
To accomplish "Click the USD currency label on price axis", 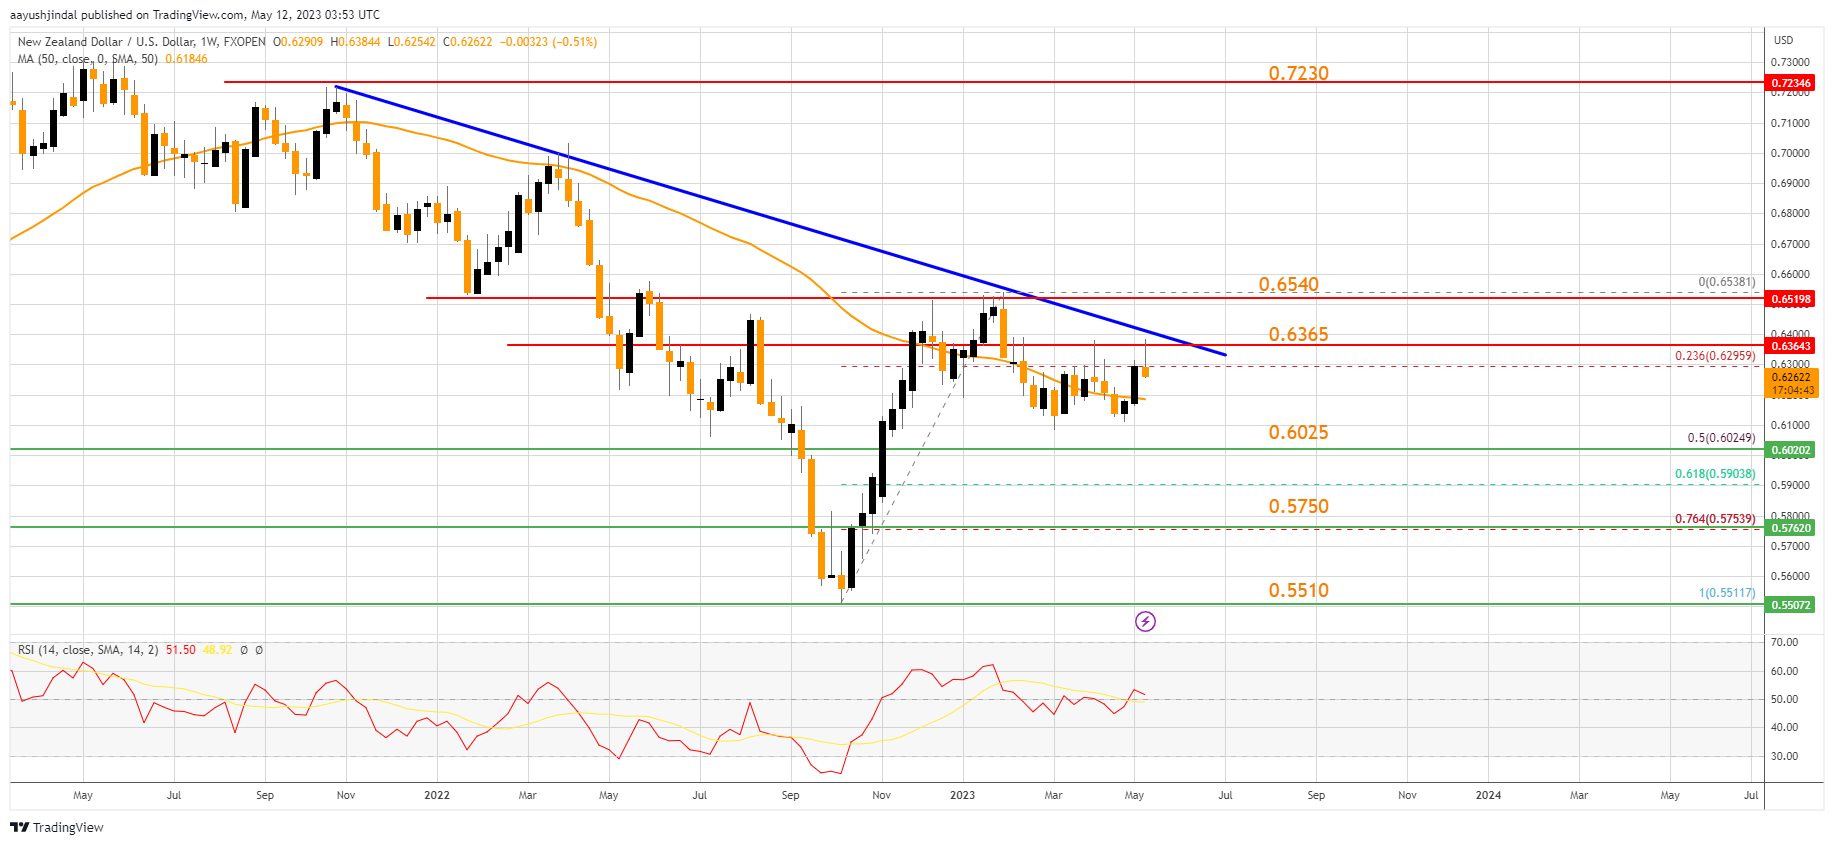I will [x=1783, y=40].
